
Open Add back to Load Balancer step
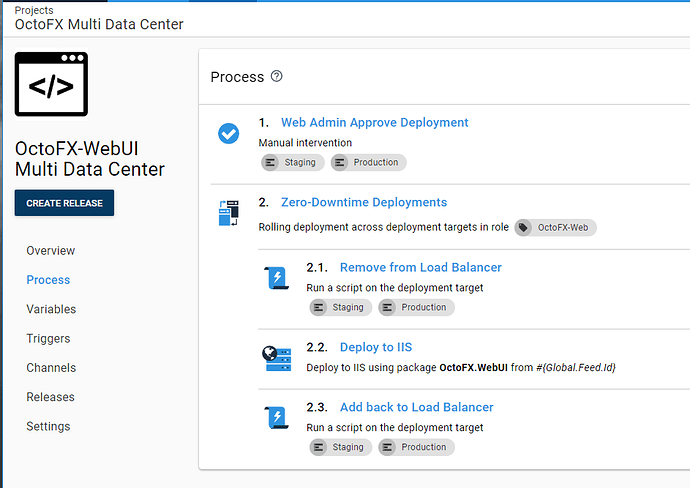(x=417, y=407)
